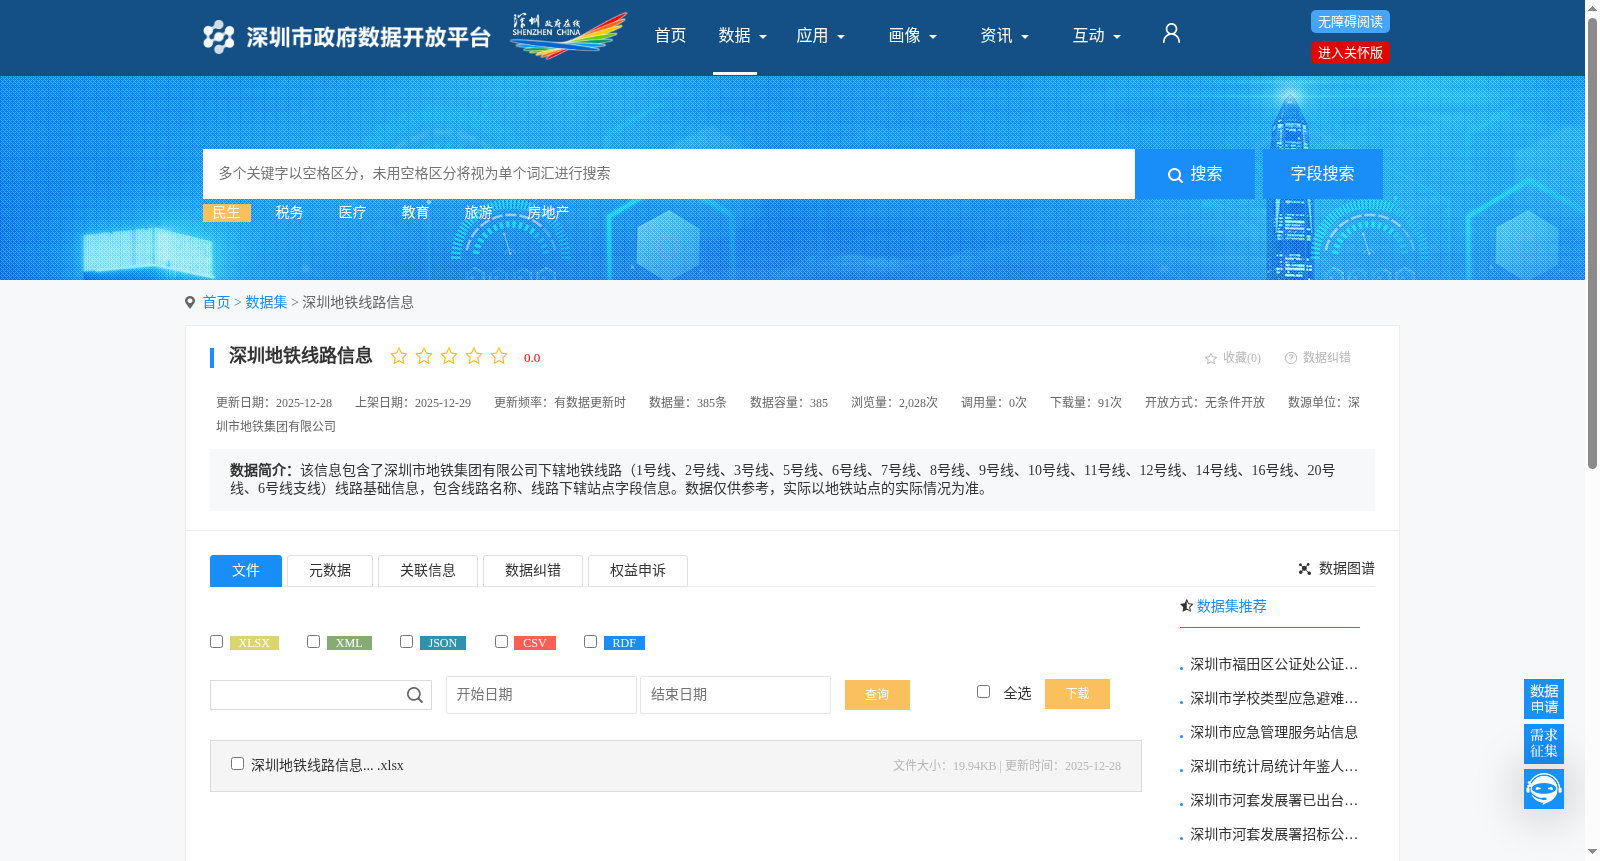Click the 结束日期 date field
1600x861 pixels.
735,695
